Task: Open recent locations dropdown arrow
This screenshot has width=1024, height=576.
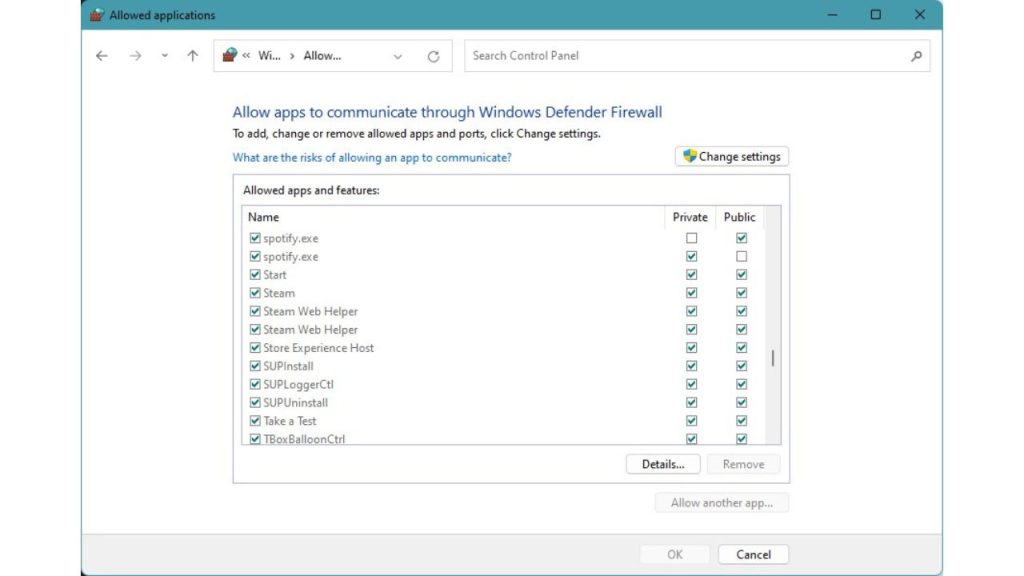Action: [165, 56]
